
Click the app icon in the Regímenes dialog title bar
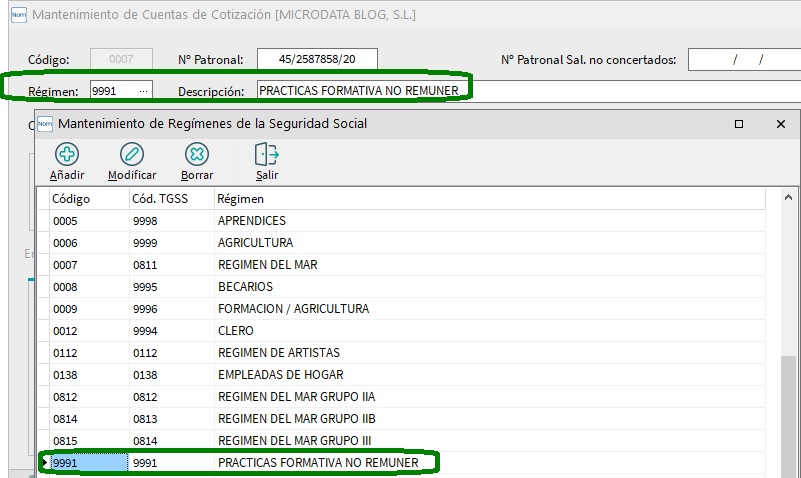pos(45,124)
